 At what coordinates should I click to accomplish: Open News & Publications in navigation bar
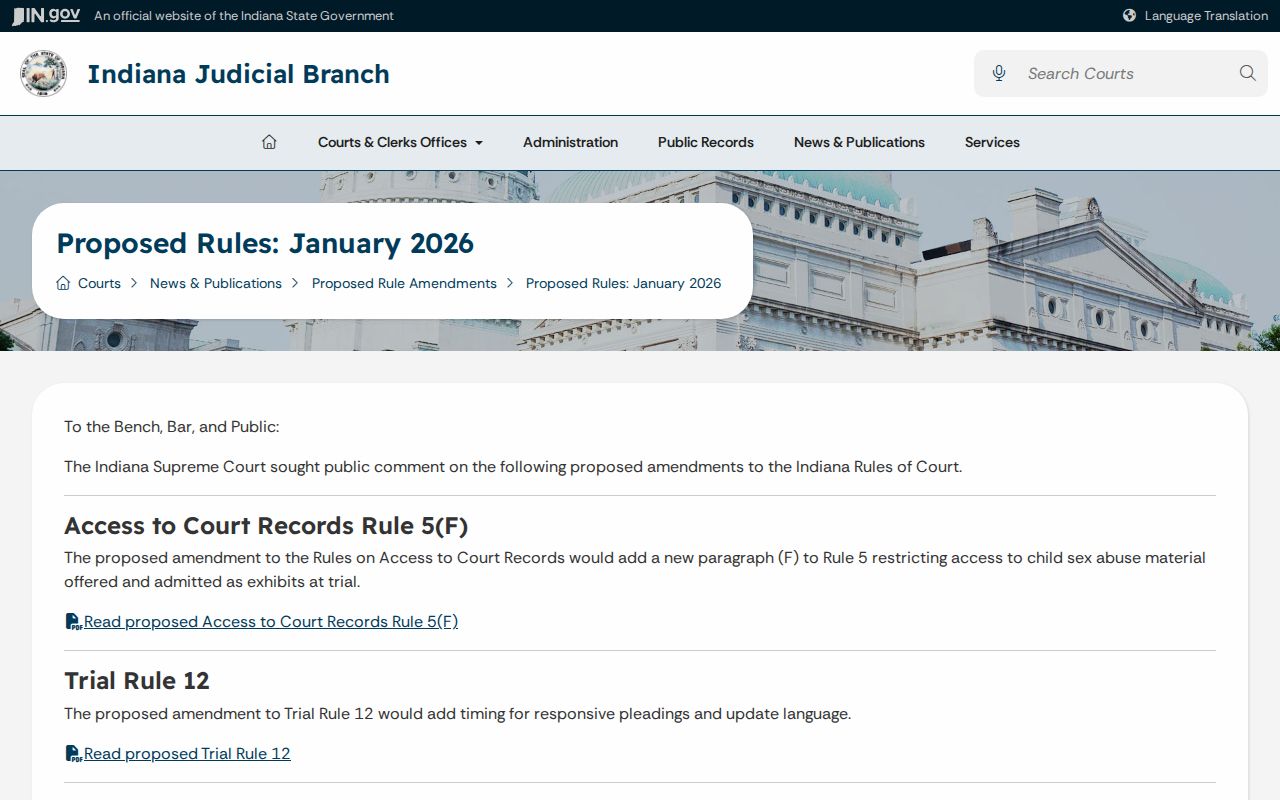(859, 142)
